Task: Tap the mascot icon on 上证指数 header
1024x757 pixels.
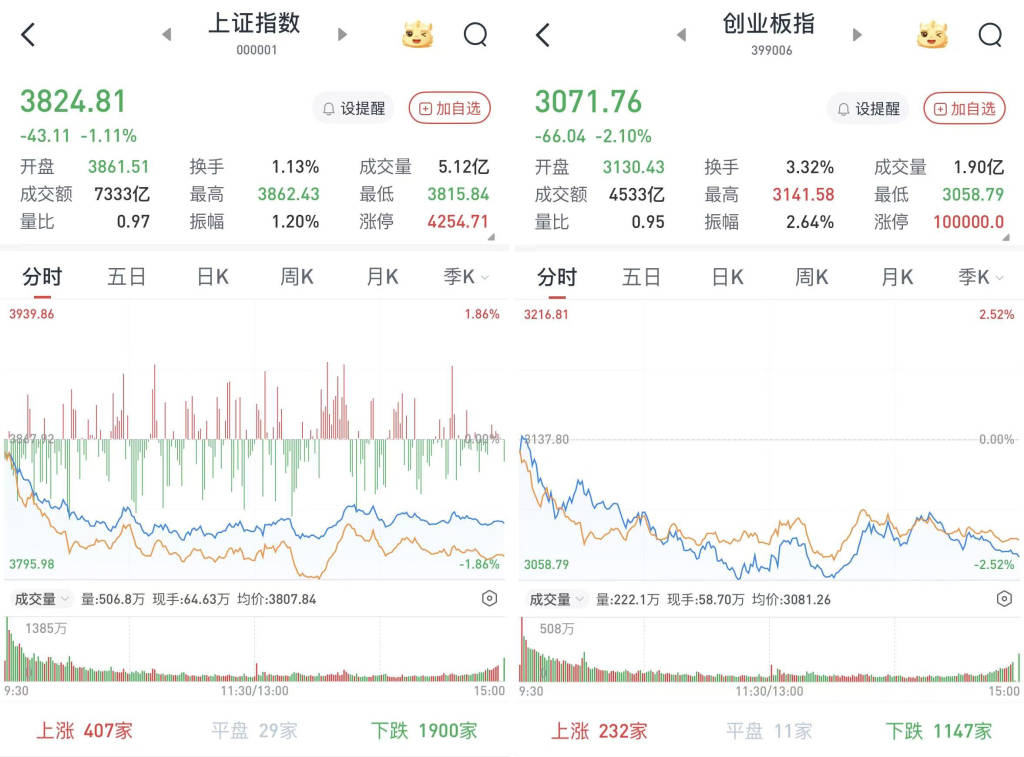Action: click(x=417, y=35)
